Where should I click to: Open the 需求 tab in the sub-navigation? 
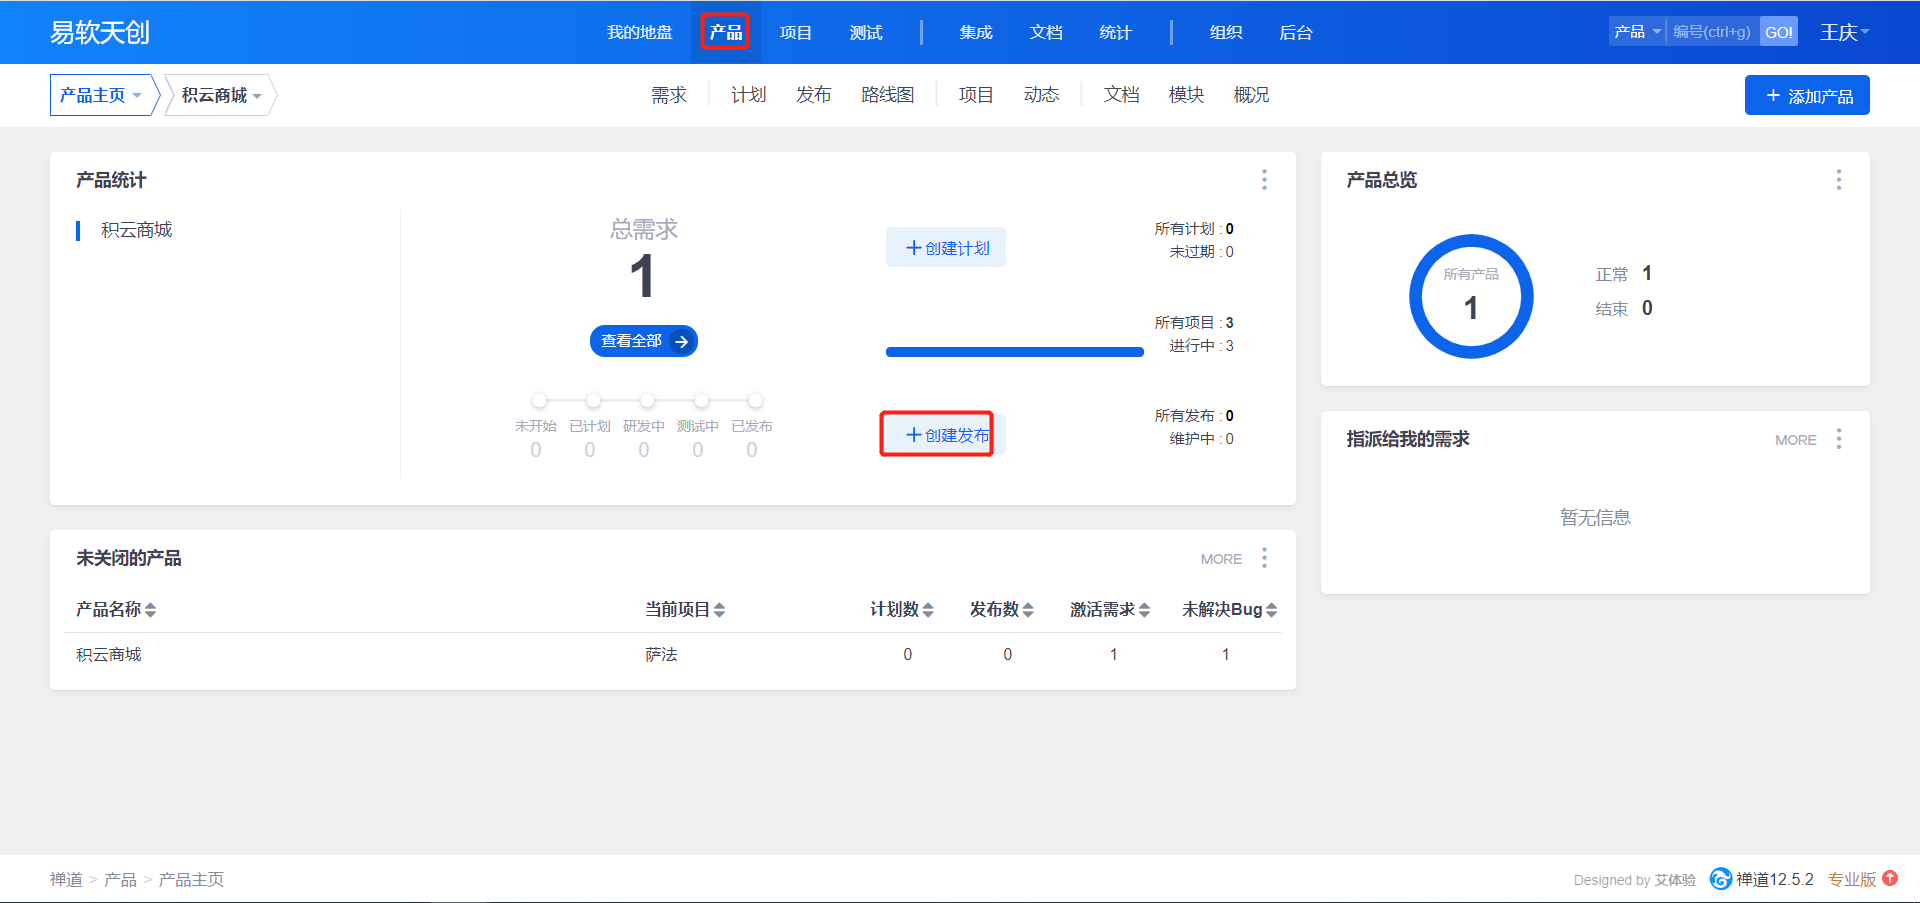tap(668, 94)
